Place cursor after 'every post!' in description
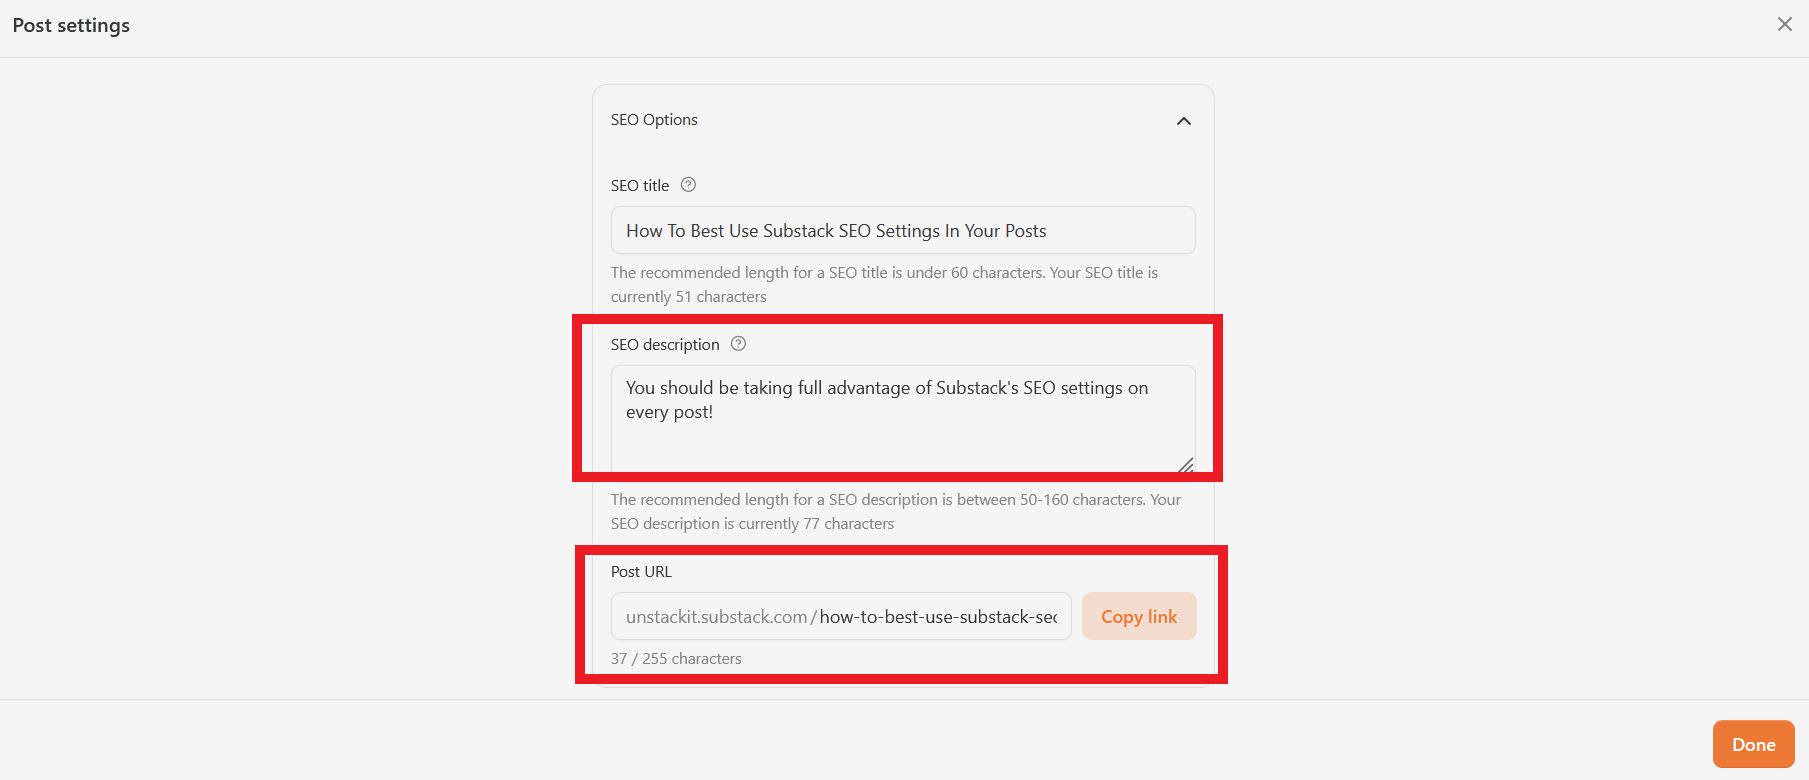 [715, 412]
